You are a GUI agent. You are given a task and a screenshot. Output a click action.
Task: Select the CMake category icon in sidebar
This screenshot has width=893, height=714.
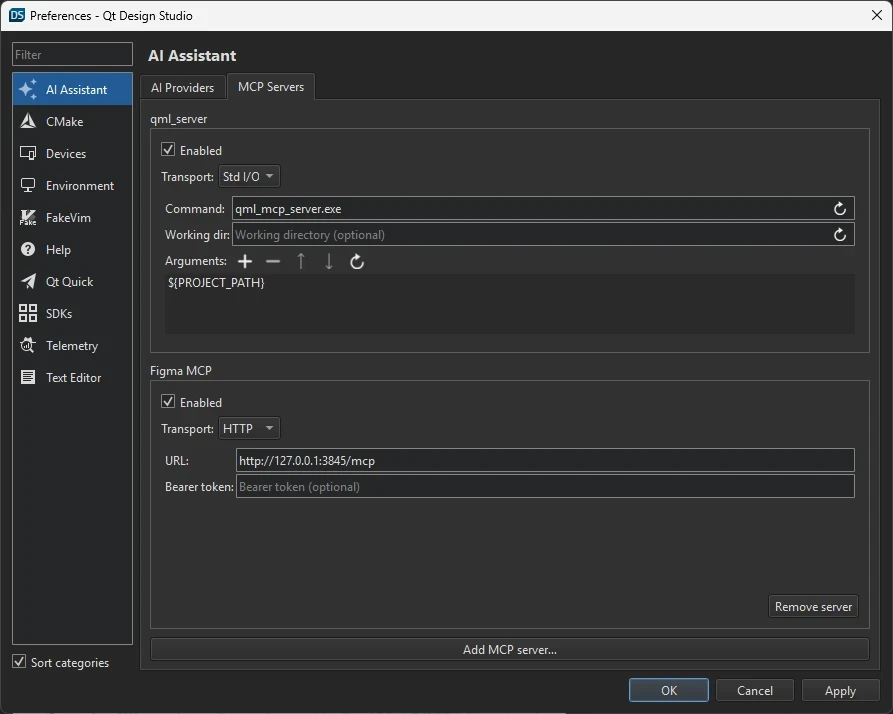tap(28, 121)
